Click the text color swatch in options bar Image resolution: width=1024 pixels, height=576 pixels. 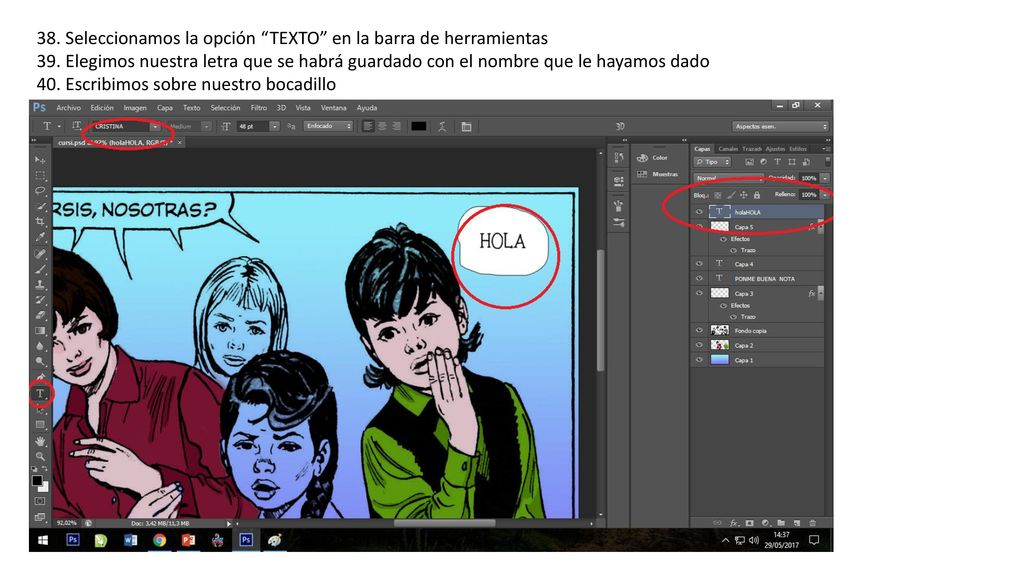pos(419,126)
